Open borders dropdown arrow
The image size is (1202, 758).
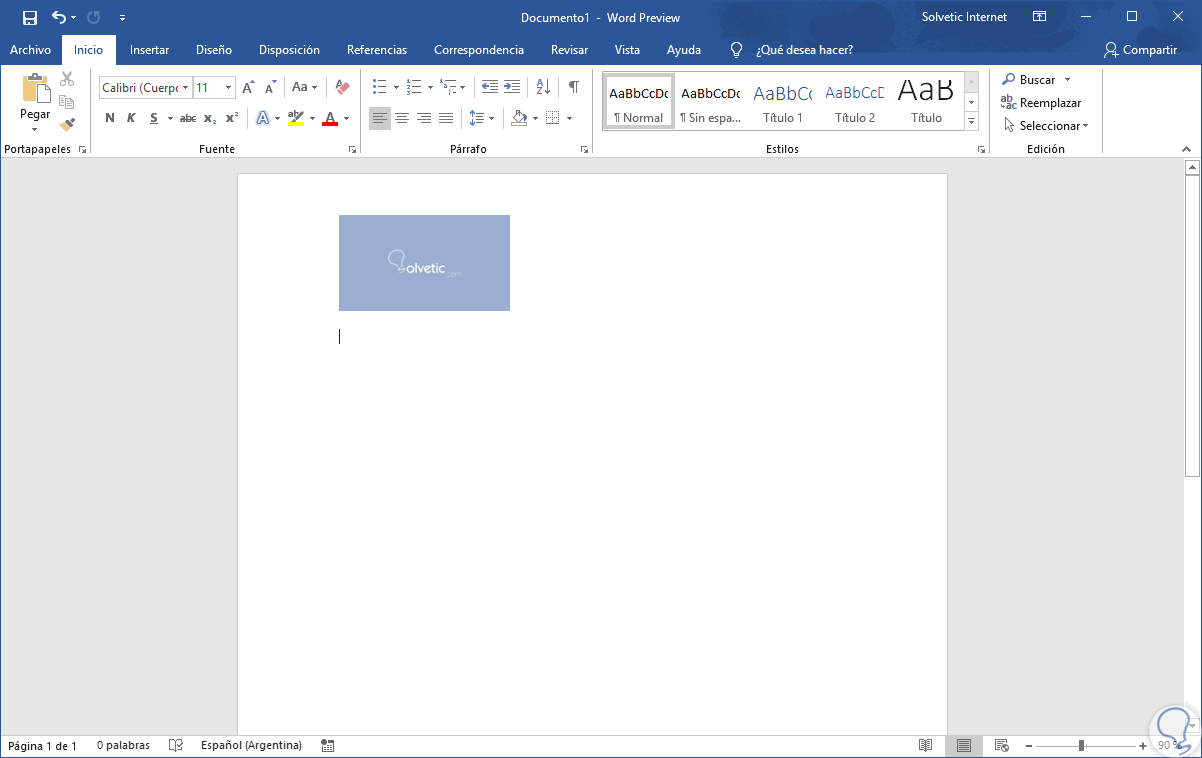[569, 118]
